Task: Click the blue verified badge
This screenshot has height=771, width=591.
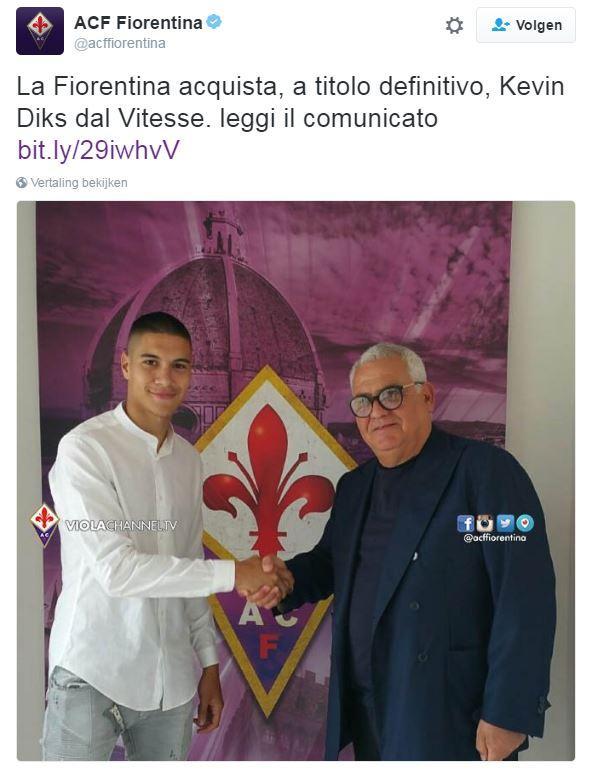Action: 214,22
